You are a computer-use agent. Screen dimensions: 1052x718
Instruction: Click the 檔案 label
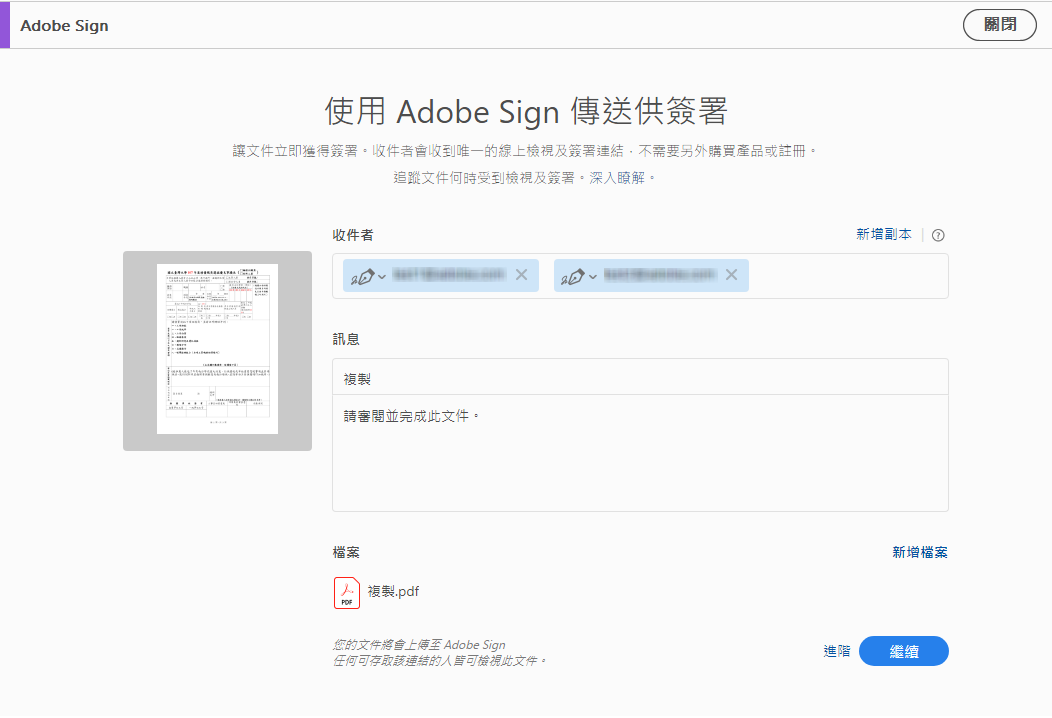[346, 552]
